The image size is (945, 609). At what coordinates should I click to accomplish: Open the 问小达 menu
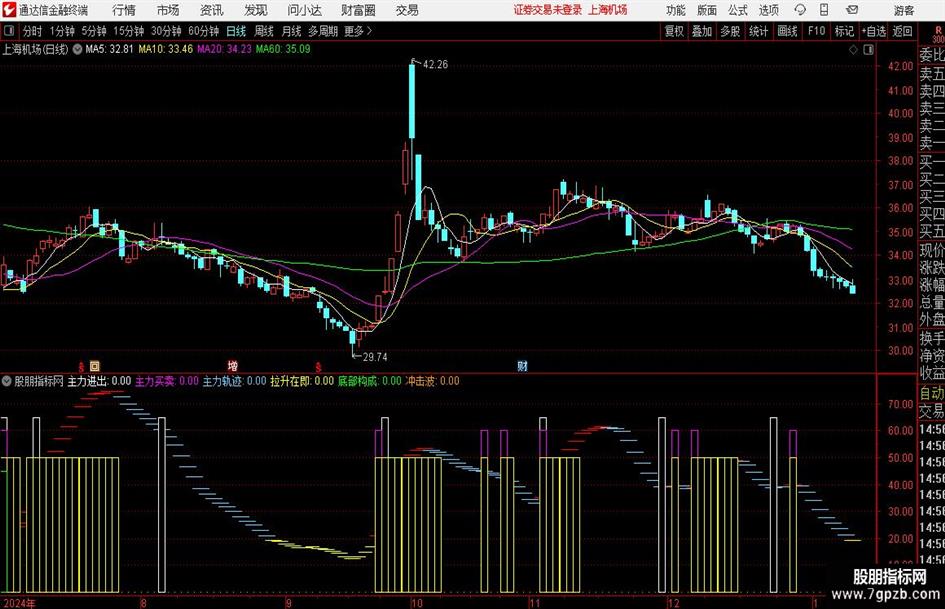(304, 10)
